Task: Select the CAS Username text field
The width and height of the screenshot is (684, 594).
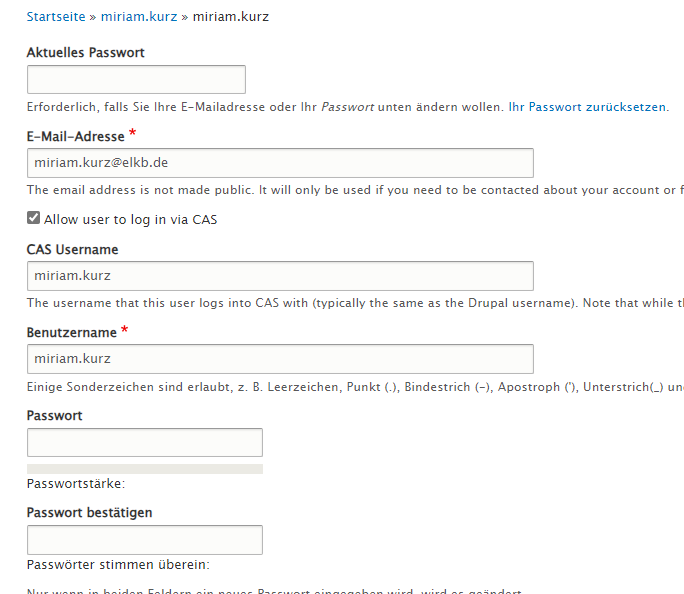Action: pos(280,276)
